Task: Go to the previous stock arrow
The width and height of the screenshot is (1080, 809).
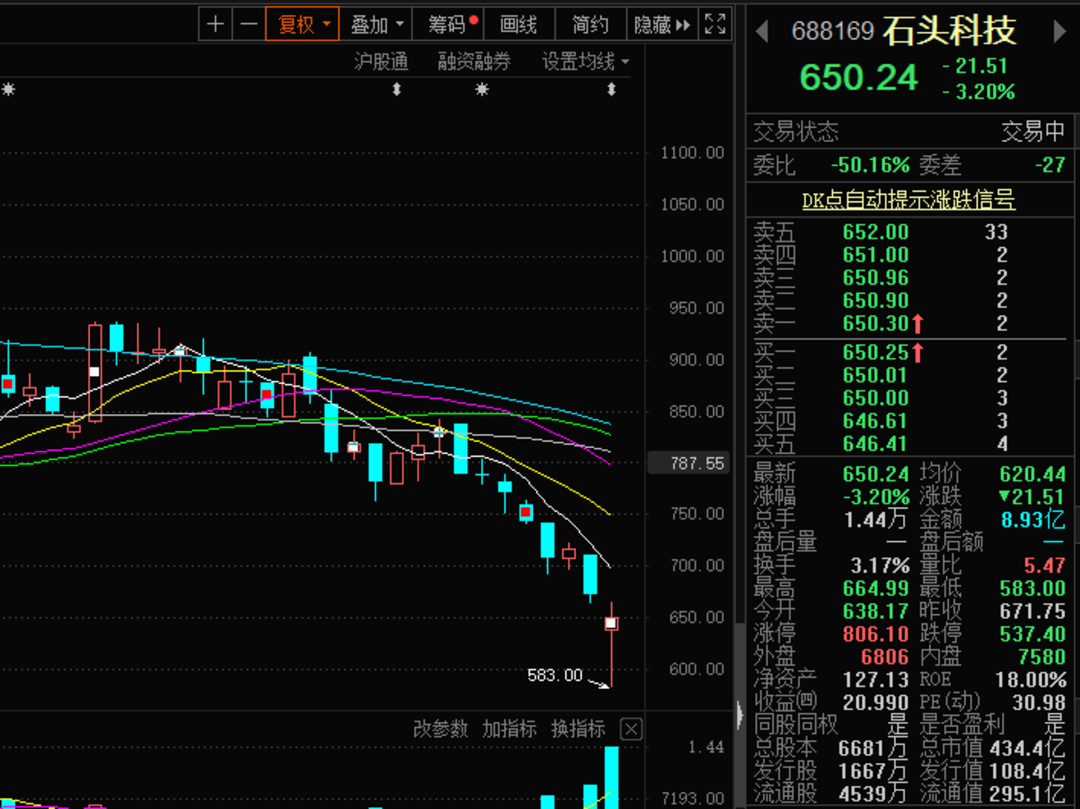Action: coord(762,32)
